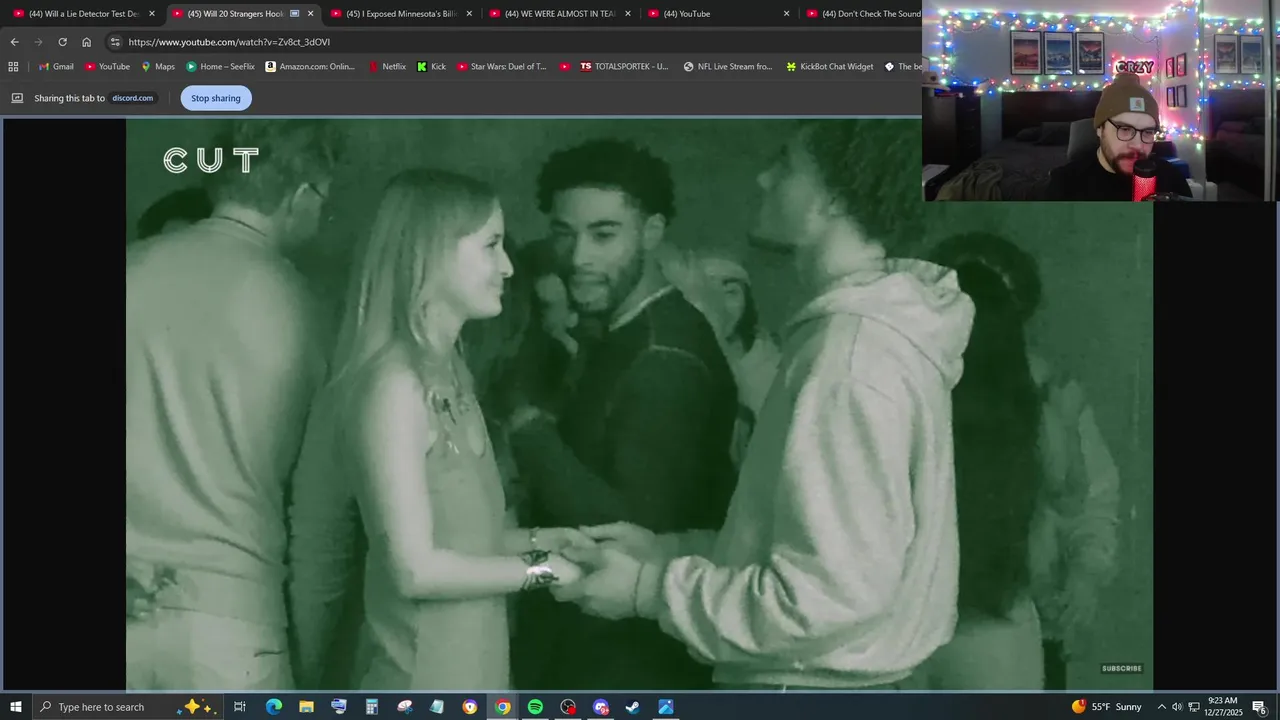Open the notification center with 6 alerts
Image resolution: width=1280 pixels, height=720 pixels.
1260,707
